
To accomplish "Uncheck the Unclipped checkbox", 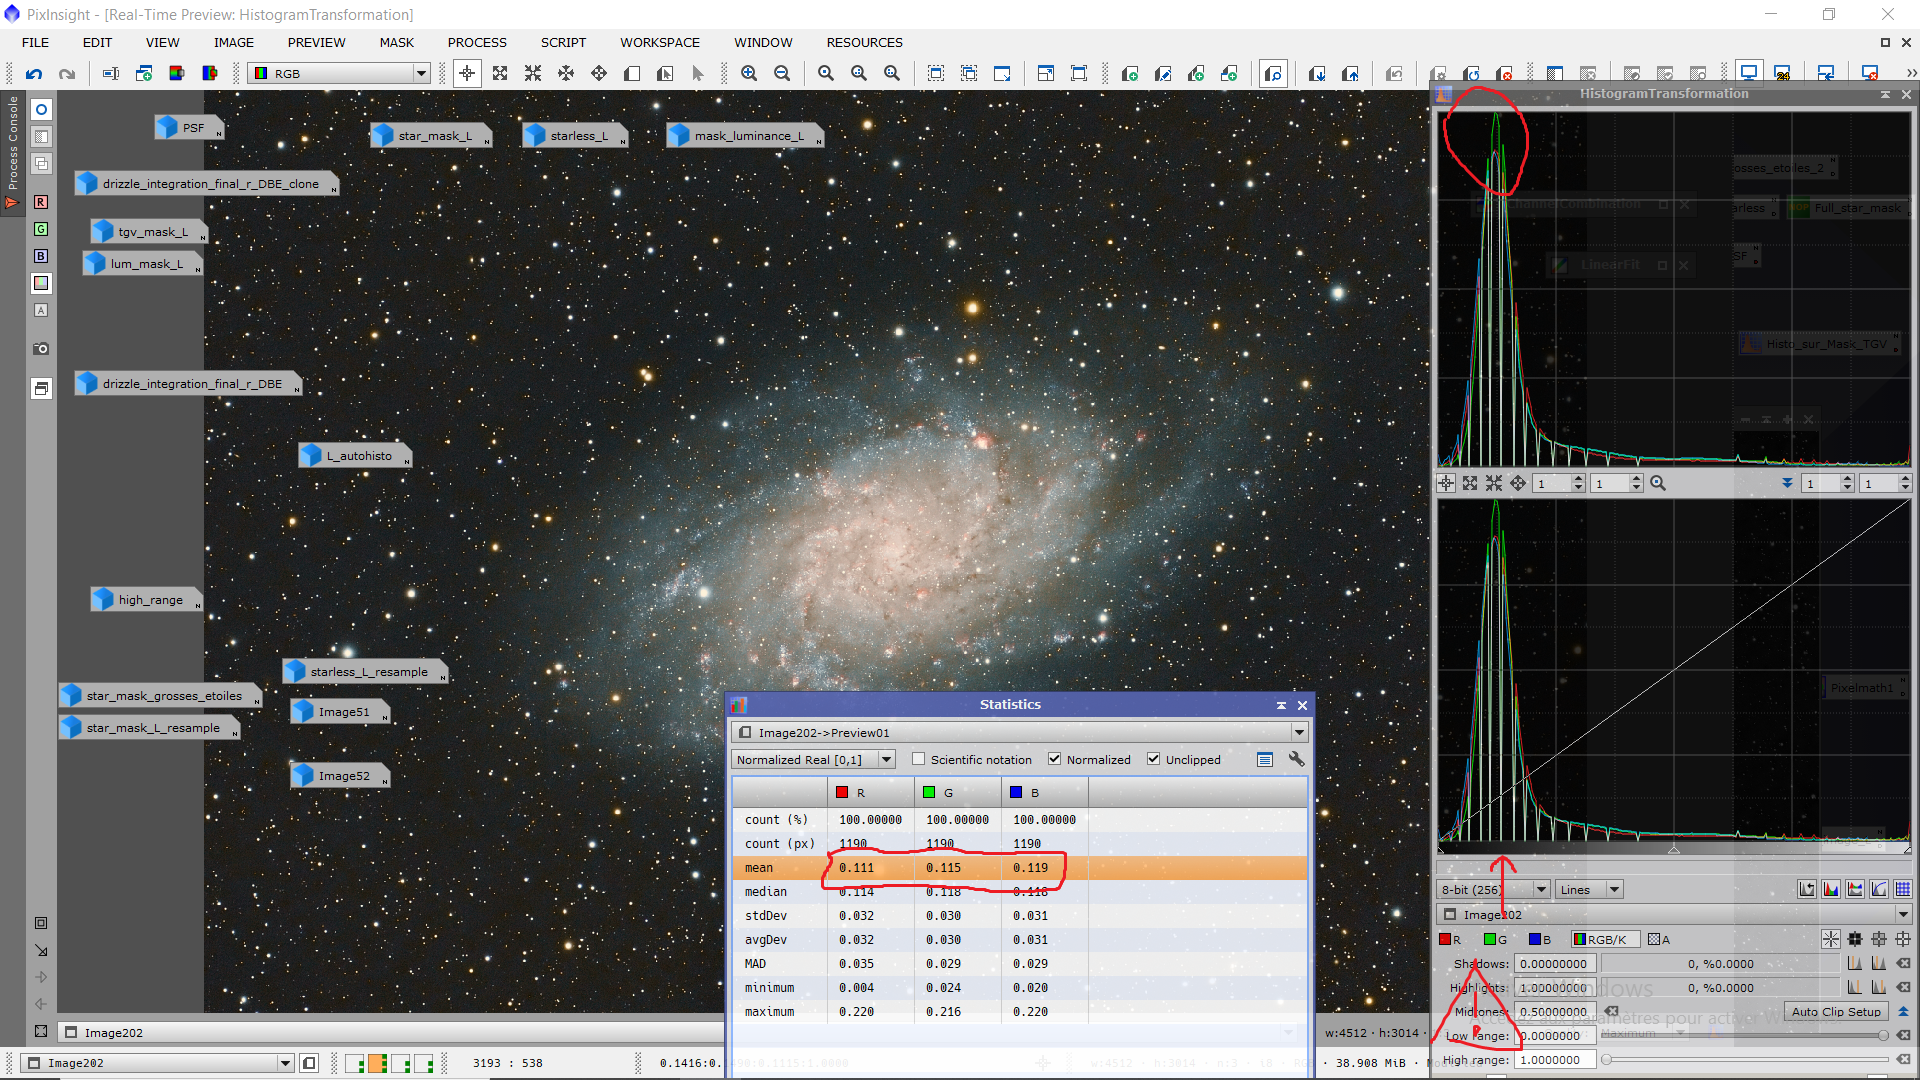I will (x=1154, y=760).
